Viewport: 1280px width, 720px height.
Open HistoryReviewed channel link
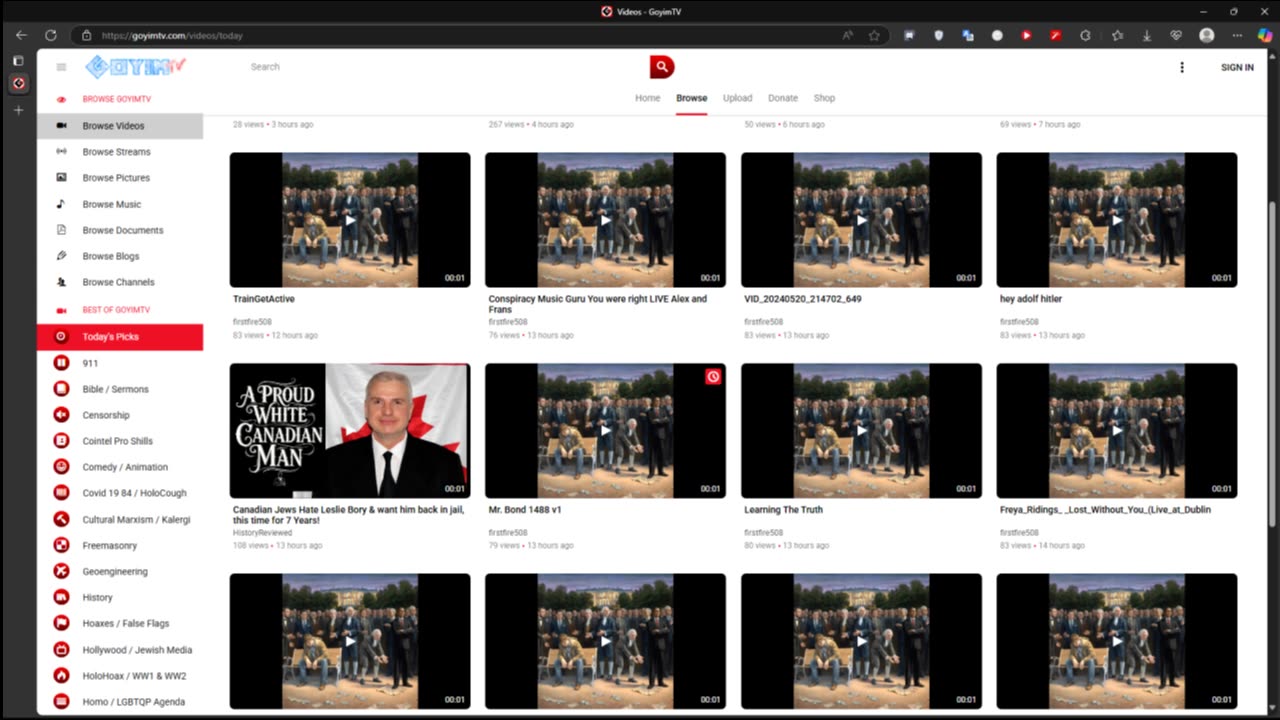tap(262, 533)
